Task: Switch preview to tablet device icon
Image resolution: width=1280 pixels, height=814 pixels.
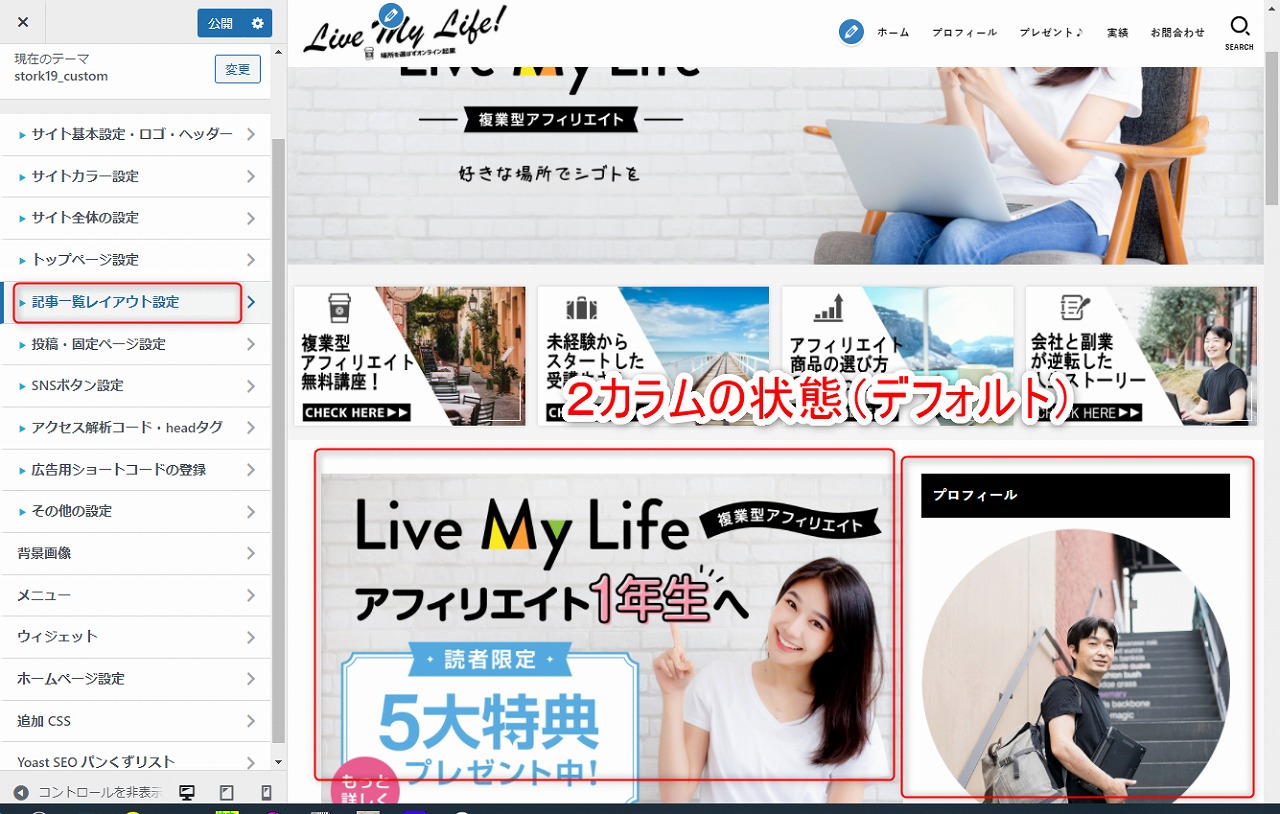Action: 226,792
